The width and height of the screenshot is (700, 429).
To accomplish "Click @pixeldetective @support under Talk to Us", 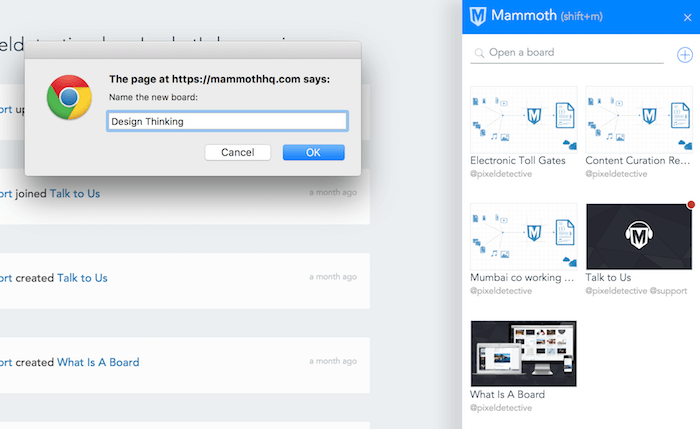I will tap(636, 291).
